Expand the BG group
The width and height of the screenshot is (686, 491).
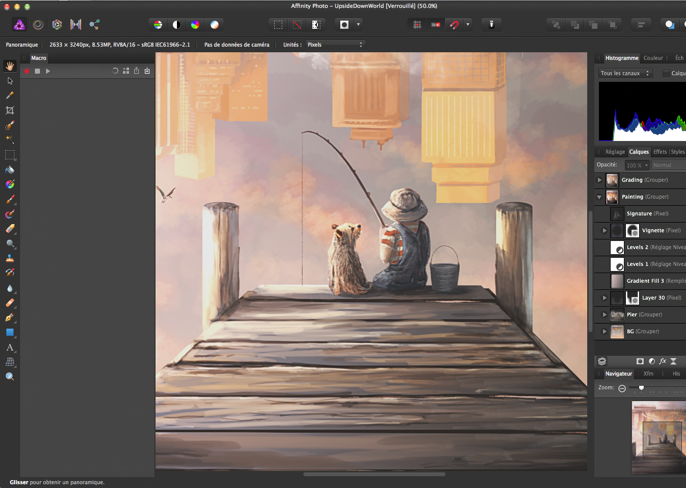coord(604,332)
